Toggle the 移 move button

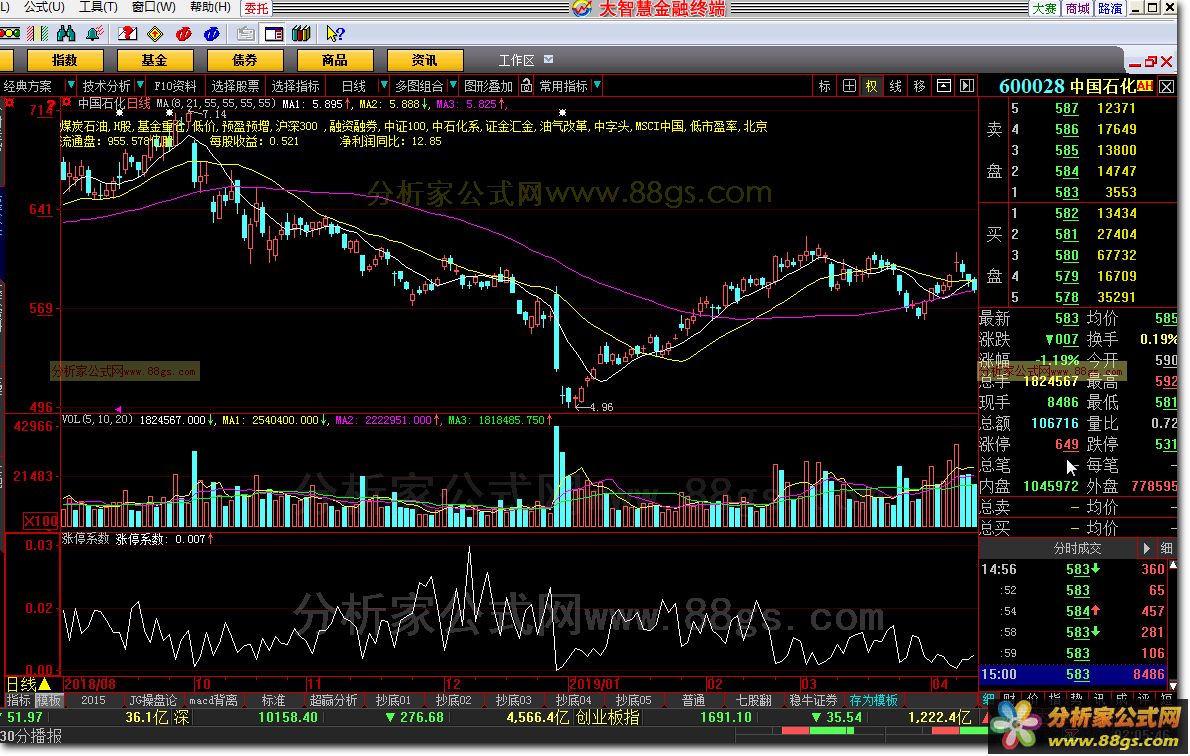[919, 86]
